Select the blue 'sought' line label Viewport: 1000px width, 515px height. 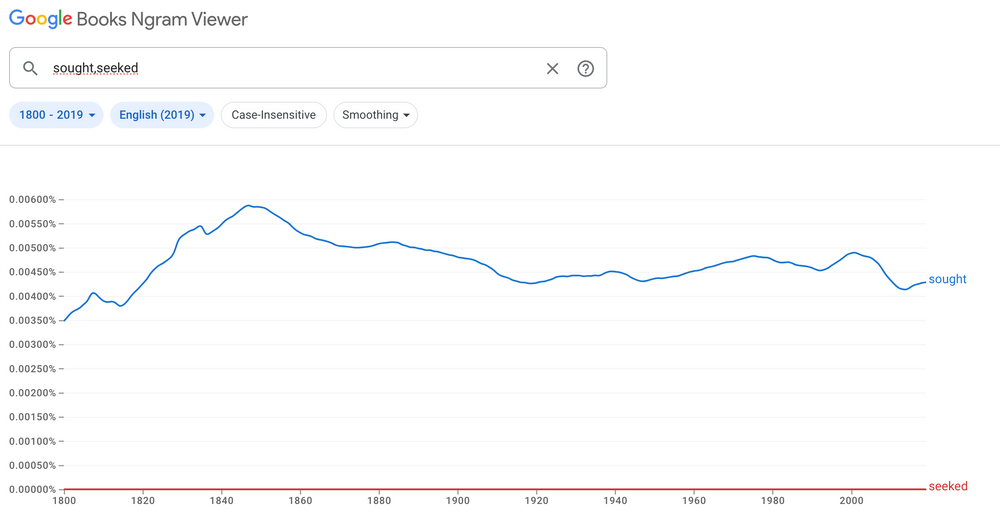pyautogui.click(x=947, y=280)
